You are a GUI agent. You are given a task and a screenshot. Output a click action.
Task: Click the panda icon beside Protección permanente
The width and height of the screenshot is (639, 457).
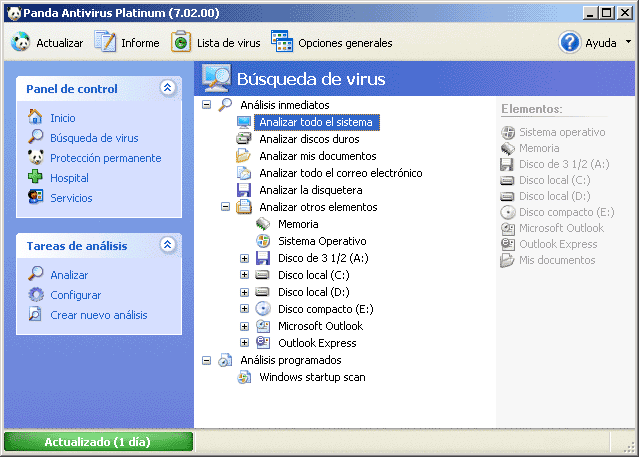point(35,157)
